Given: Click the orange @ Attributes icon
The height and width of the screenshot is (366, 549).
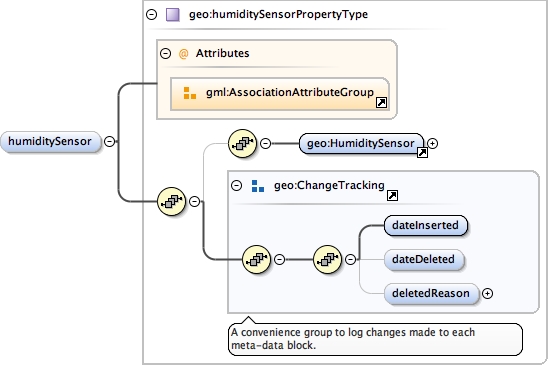Looking at the screenshot, I should point(183,54).
